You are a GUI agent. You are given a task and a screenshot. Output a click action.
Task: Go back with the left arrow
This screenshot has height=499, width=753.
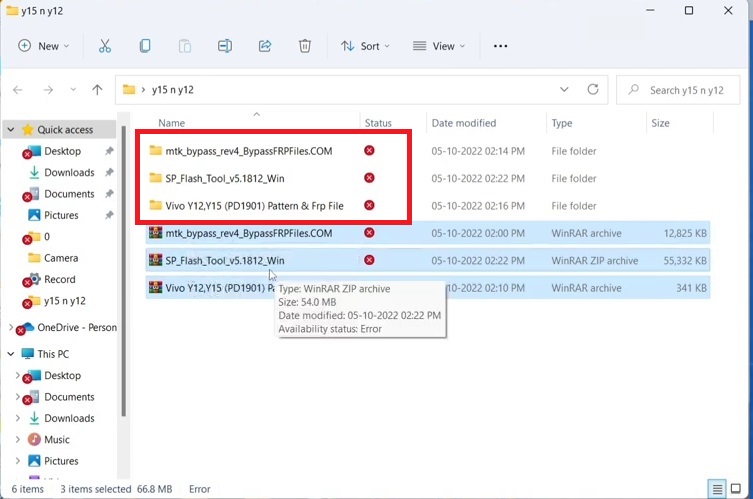(x=18, y=90)
